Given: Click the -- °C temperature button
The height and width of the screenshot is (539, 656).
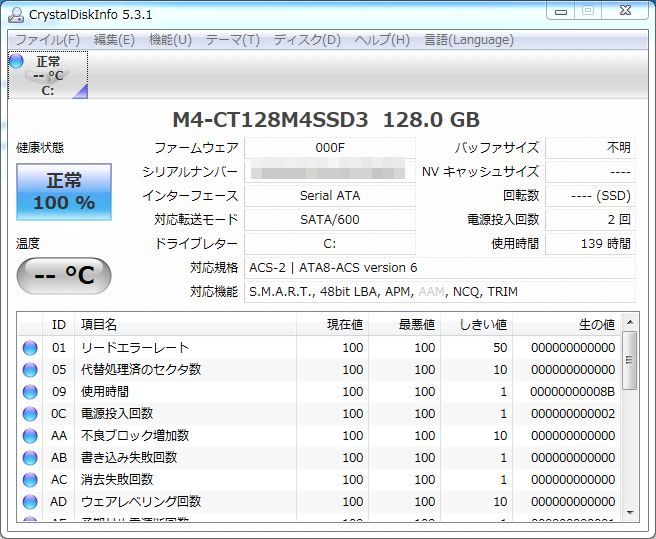Looking at the screenshot, I should tap(64, 275).
